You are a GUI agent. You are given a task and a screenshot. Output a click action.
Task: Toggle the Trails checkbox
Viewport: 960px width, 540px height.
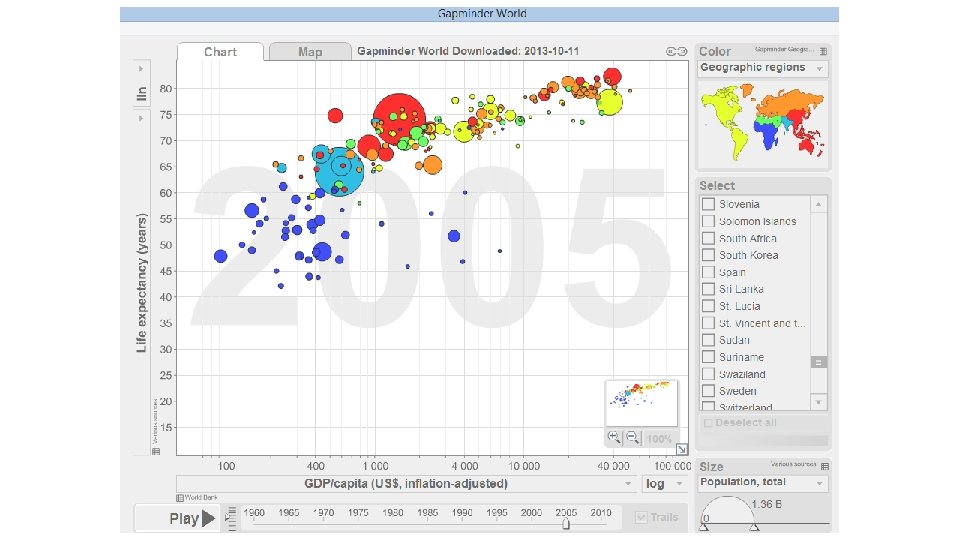tap(641, 517)
